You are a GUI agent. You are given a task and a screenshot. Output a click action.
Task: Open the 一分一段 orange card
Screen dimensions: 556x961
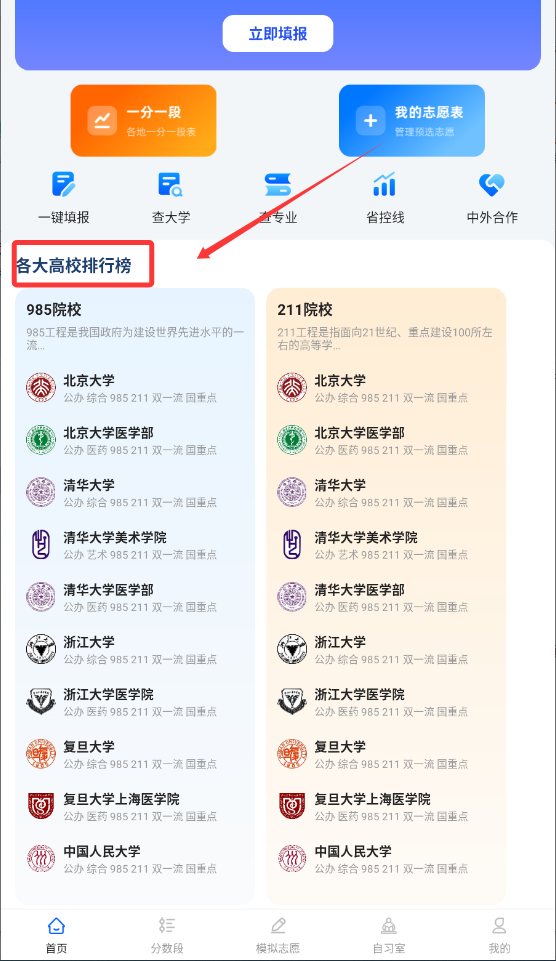(x=143, y=121)
